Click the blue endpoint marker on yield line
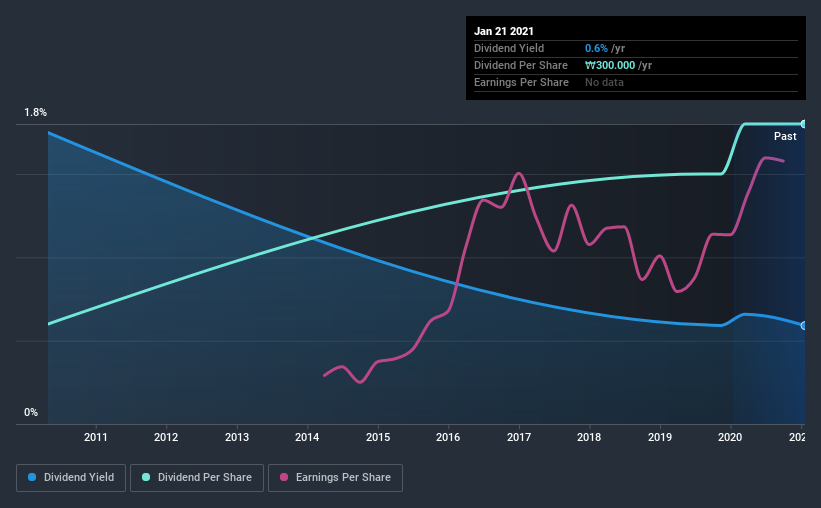 [x=803, y=326]
